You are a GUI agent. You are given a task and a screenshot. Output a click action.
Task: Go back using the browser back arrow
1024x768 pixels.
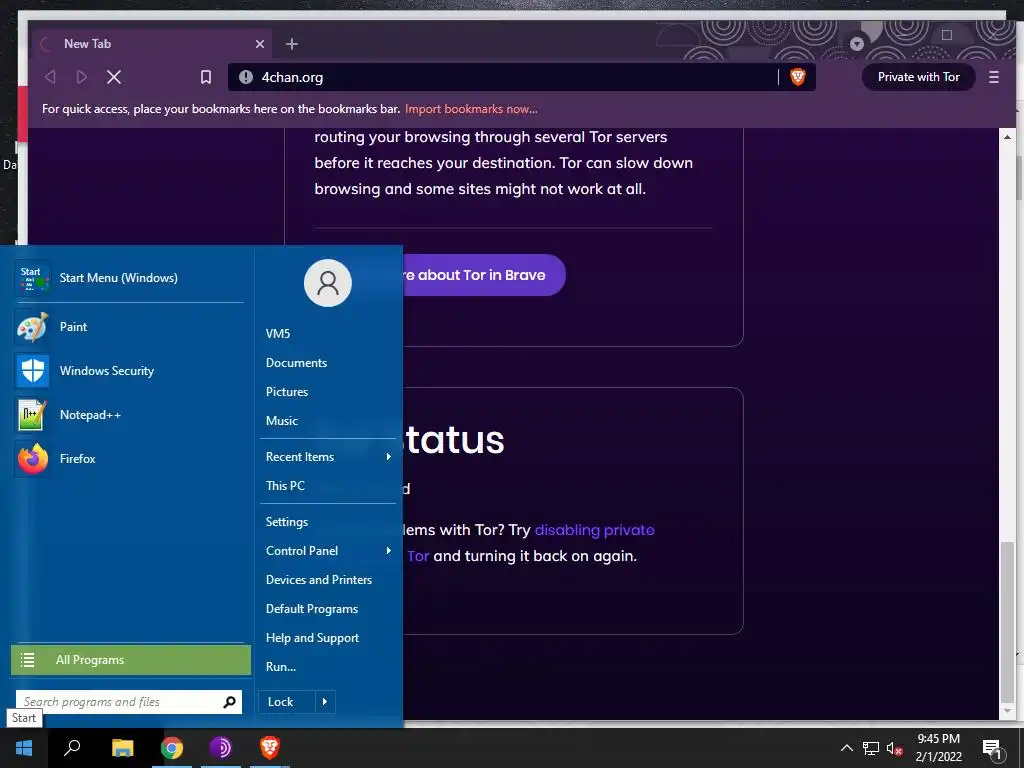tap(50, 77)
